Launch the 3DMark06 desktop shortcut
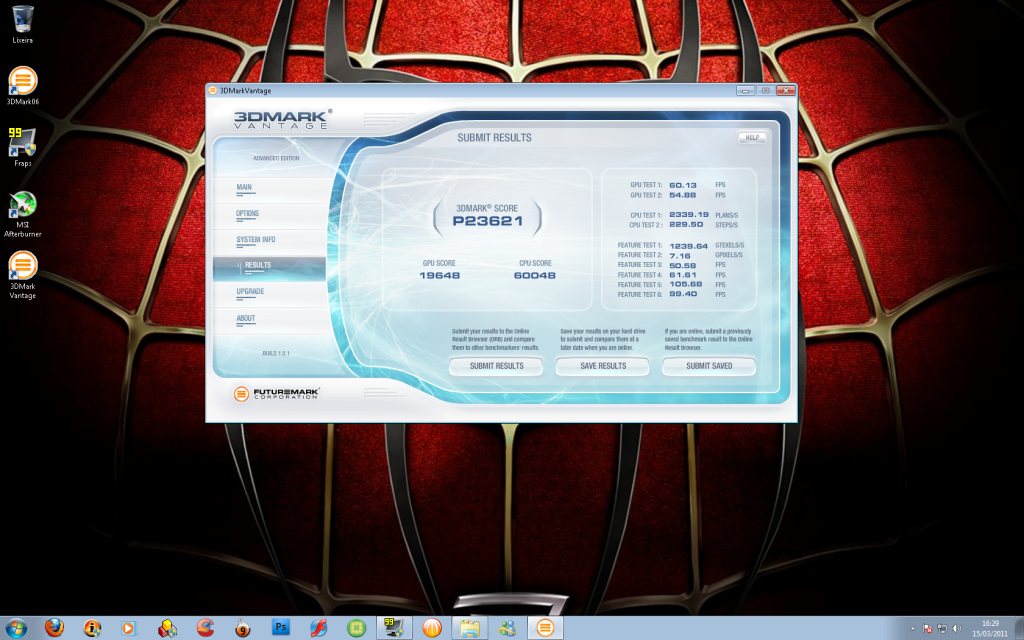1024x640 pixels. [23, 86]
